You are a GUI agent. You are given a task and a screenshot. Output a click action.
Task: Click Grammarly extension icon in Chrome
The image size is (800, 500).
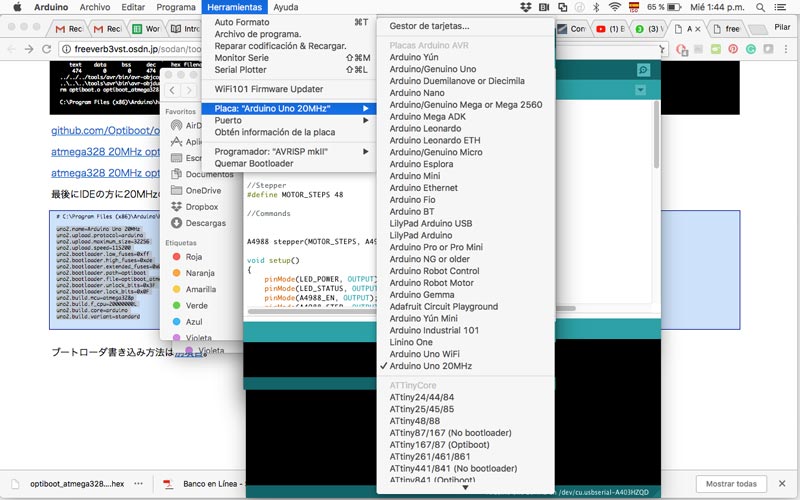click(751, 49)
